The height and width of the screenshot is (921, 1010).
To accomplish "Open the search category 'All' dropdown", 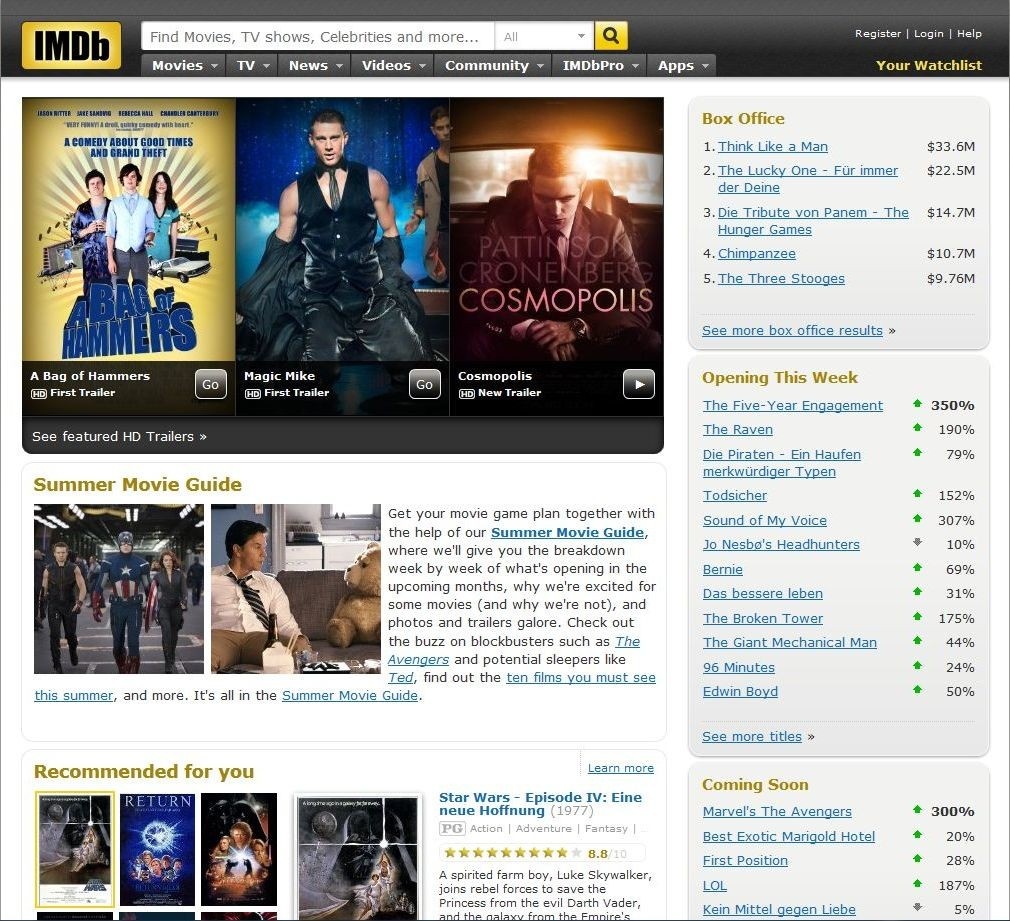I will (544, 36).
